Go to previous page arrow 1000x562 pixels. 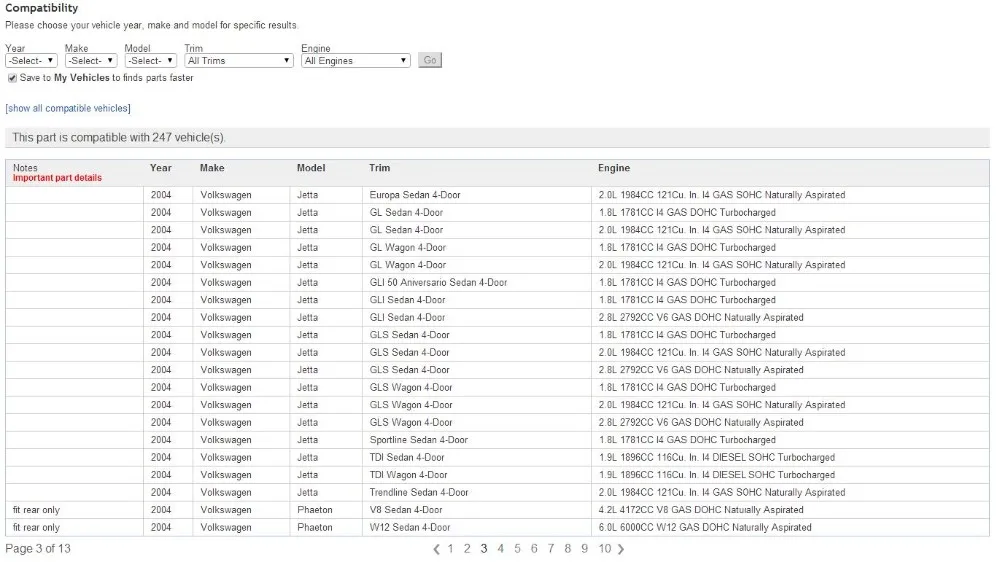point(436,549)
